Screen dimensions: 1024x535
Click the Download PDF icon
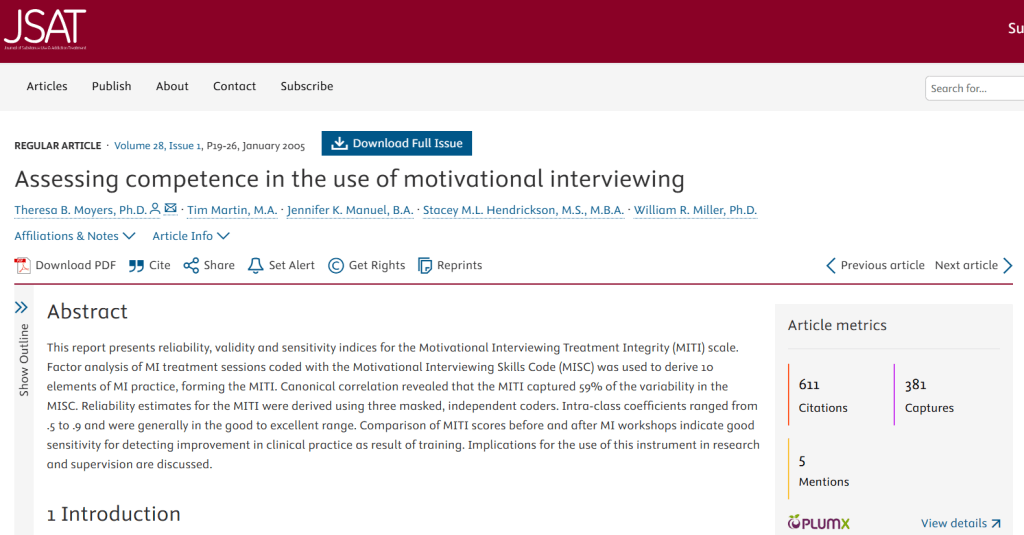tap(23, 265)
